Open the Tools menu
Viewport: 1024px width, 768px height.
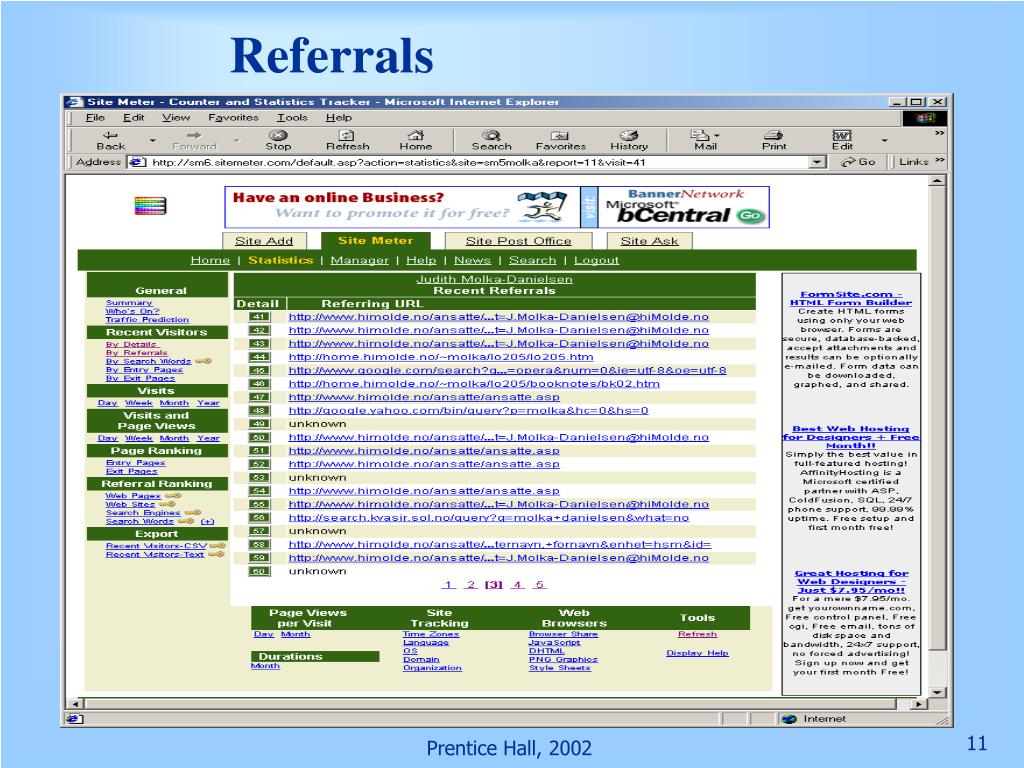click(x=292, y=118)
